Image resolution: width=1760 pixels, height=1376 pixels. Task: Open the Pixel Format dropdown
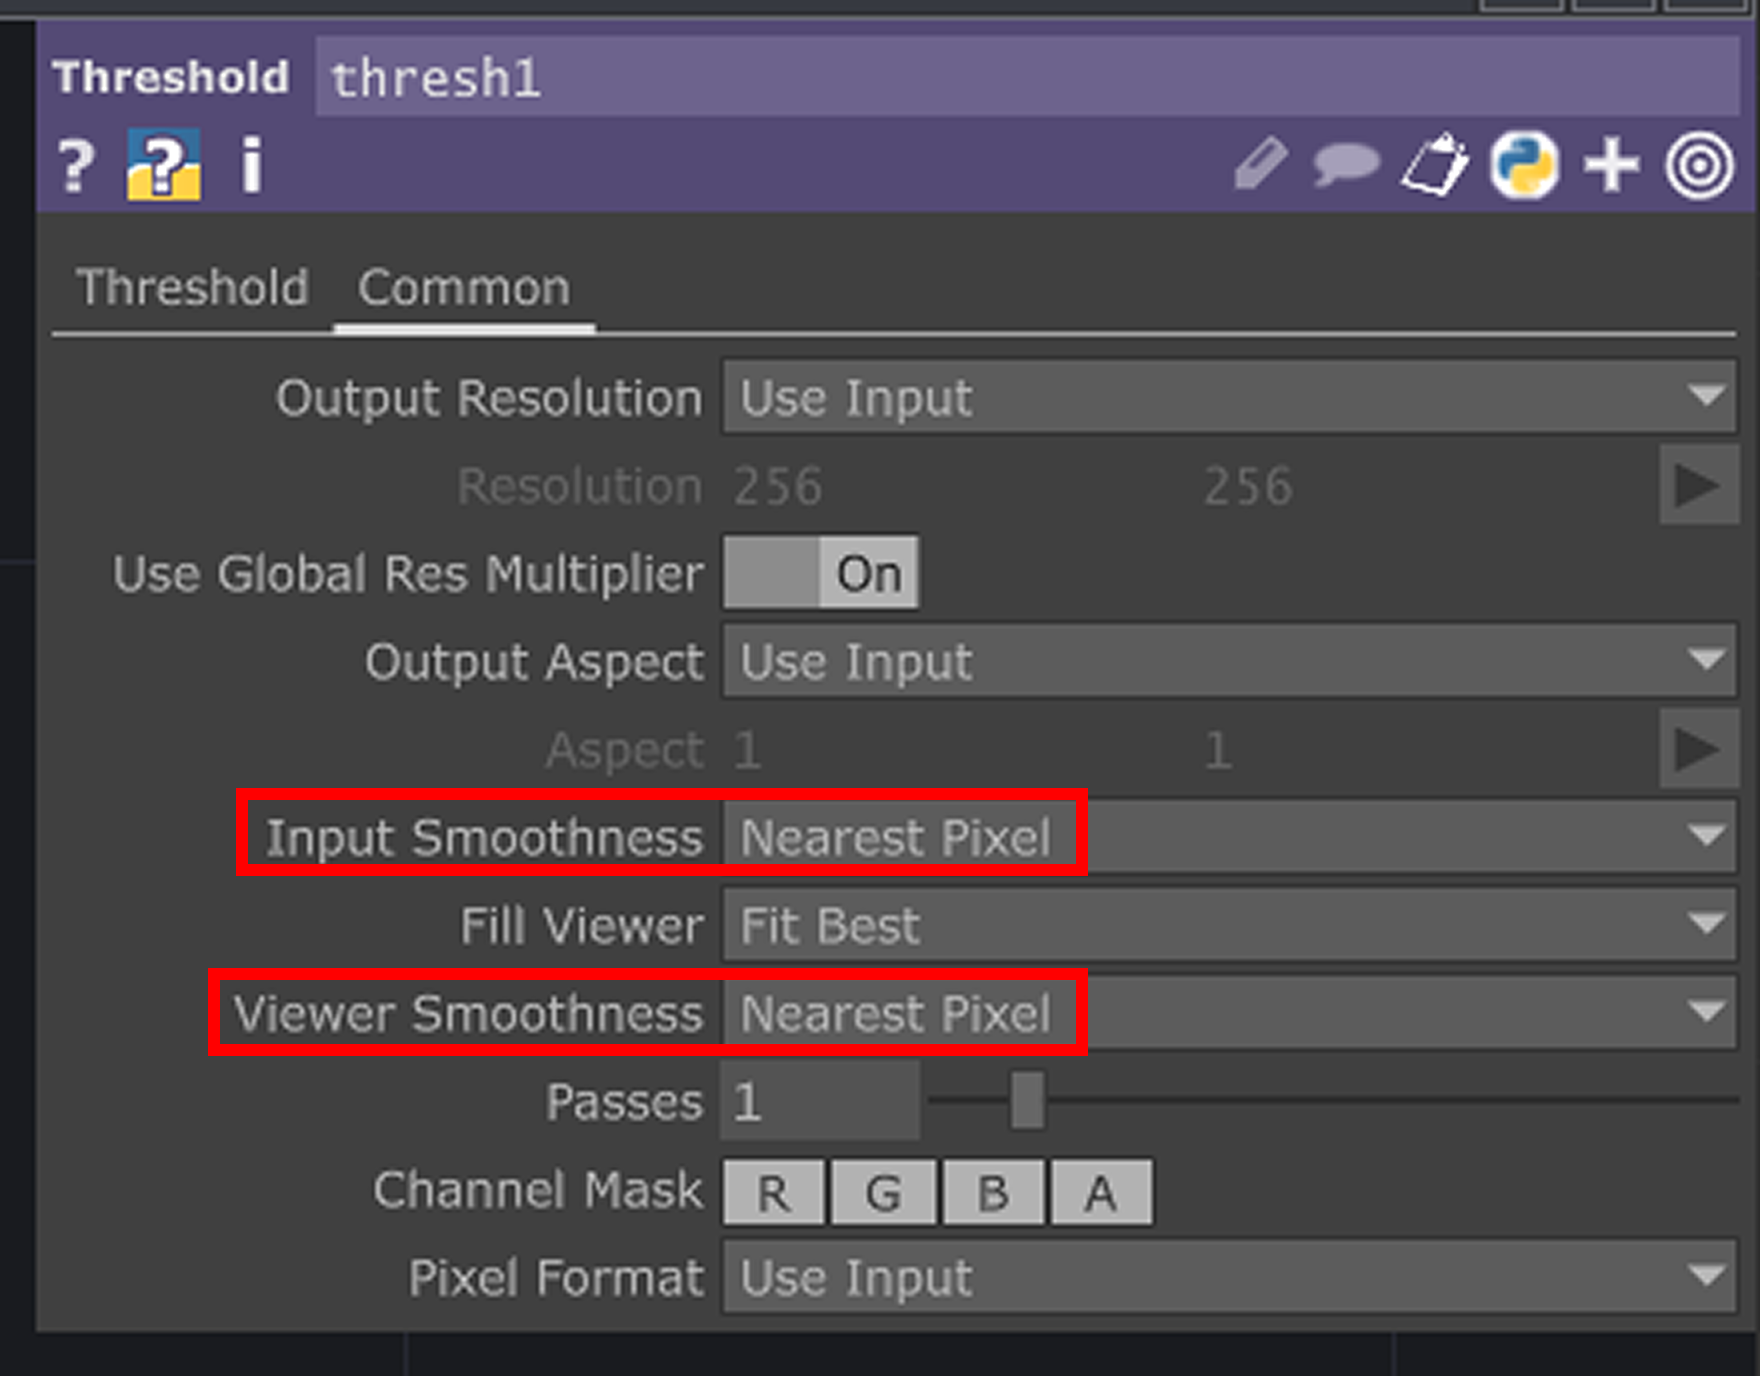[1229, 1277]
